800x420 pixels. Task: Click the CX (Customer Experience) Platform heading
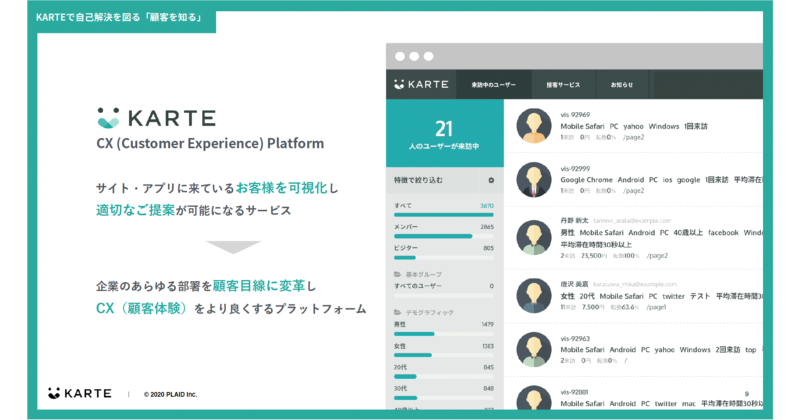coord(210,143)
